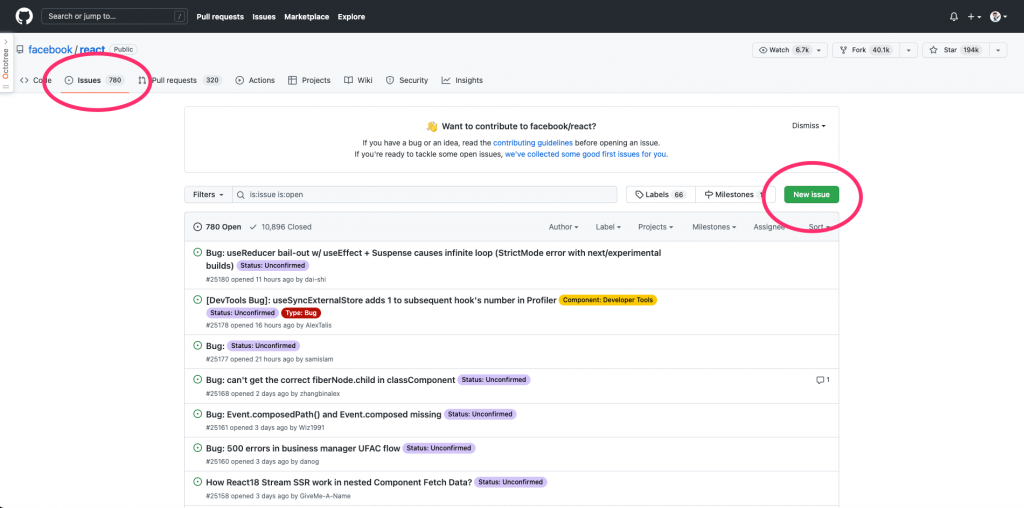The width and height of the screenshot is (1024, 508).
Task: Click the Type: Bug label
Action: coord(301,313)
